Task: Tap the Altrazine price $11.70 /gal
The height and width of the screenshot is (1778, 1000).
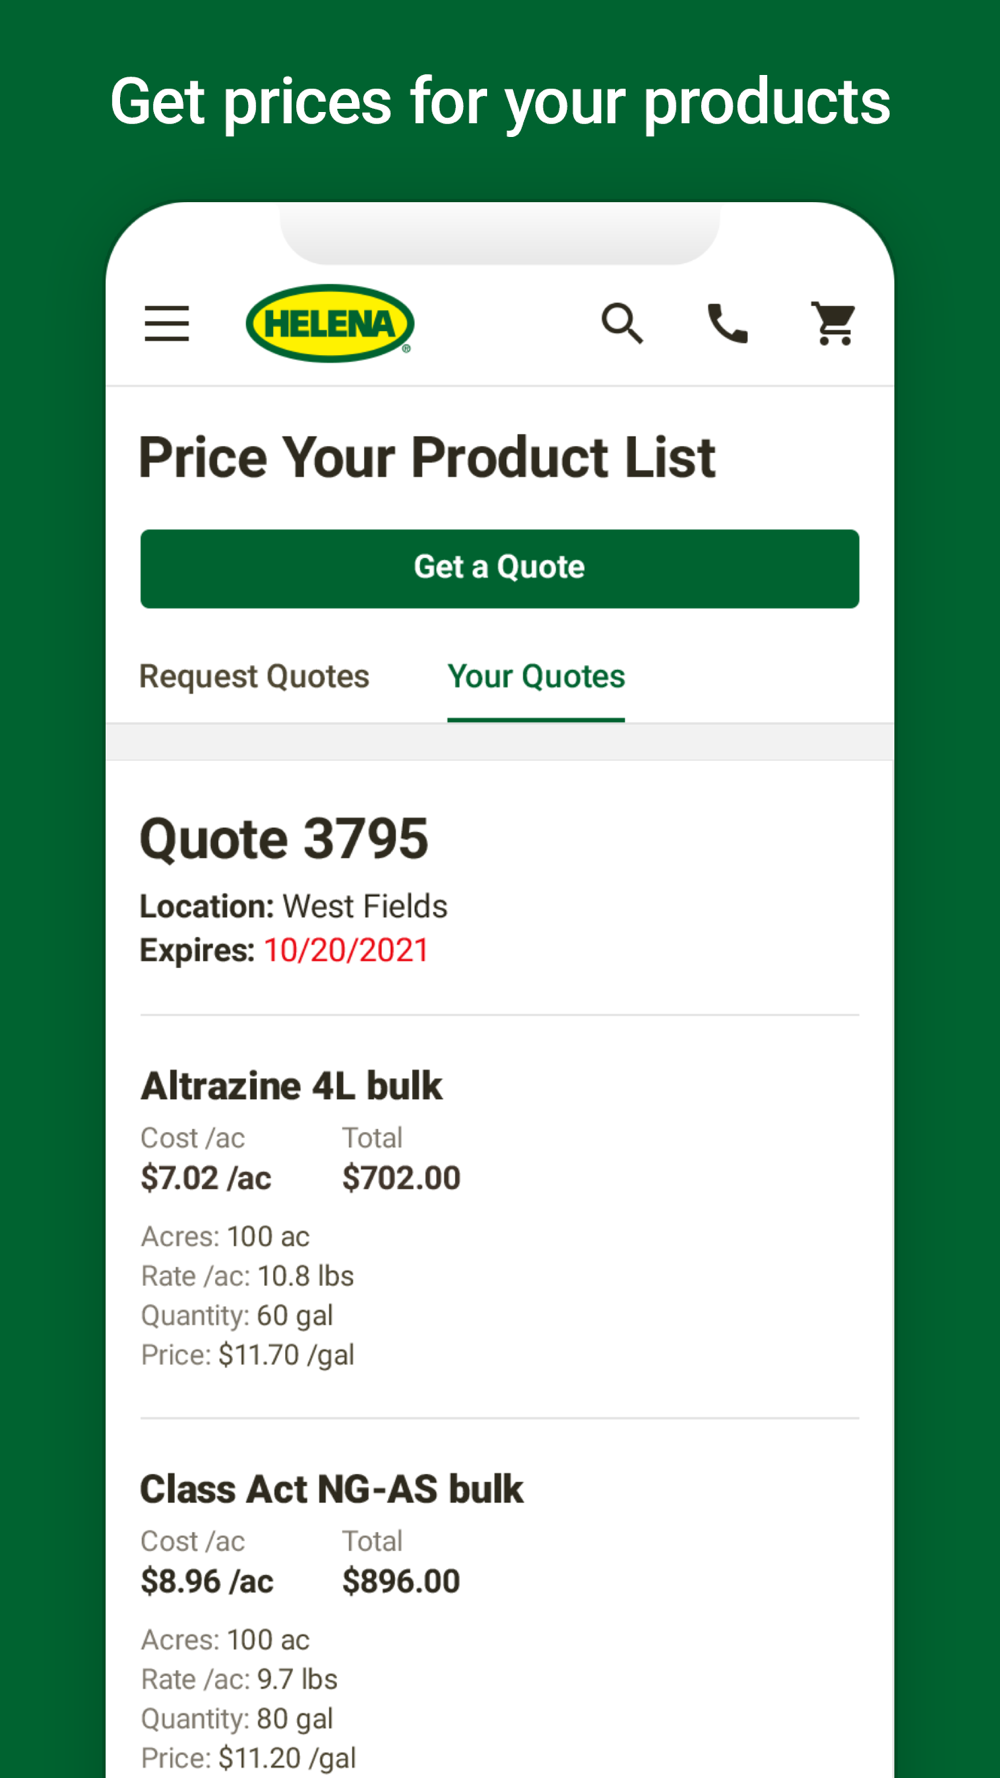Action: 287,1355
